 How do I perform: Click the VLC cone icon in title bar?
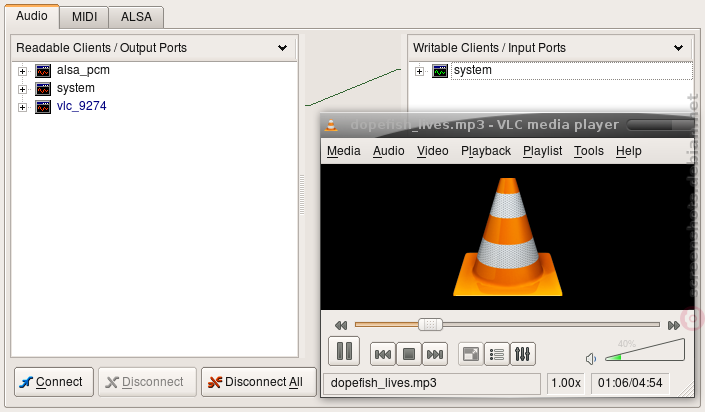tap(331, 125)
